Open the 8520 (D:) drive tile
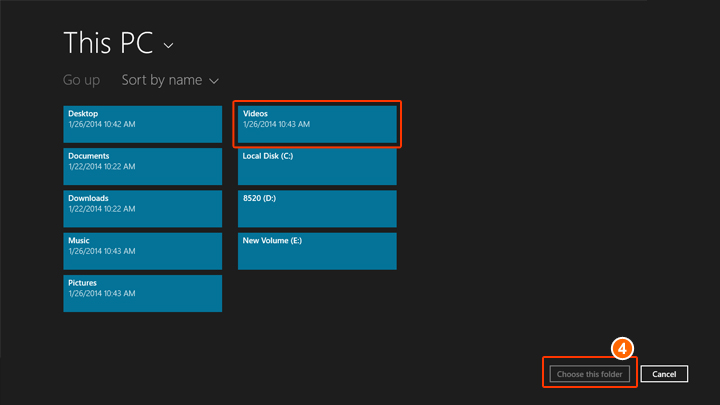Image resolution: width=720 pixels, height=405 pixels. tap(317, 208)
